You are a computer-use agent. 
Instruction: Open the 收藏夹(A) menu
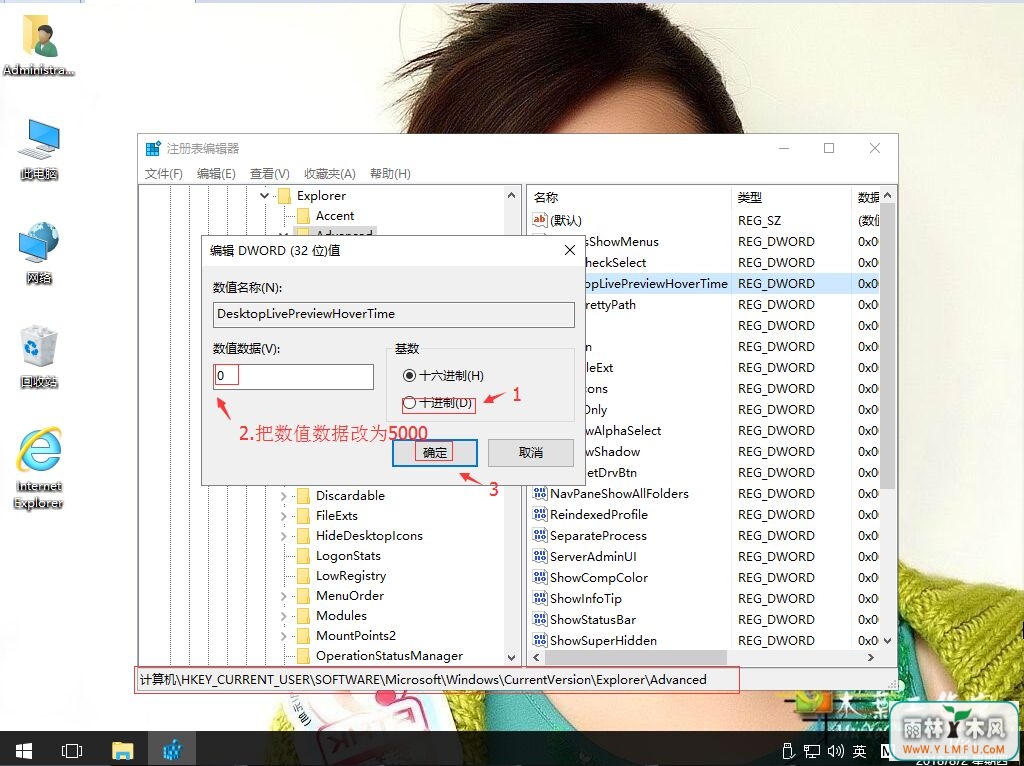[x=330, y=173]
